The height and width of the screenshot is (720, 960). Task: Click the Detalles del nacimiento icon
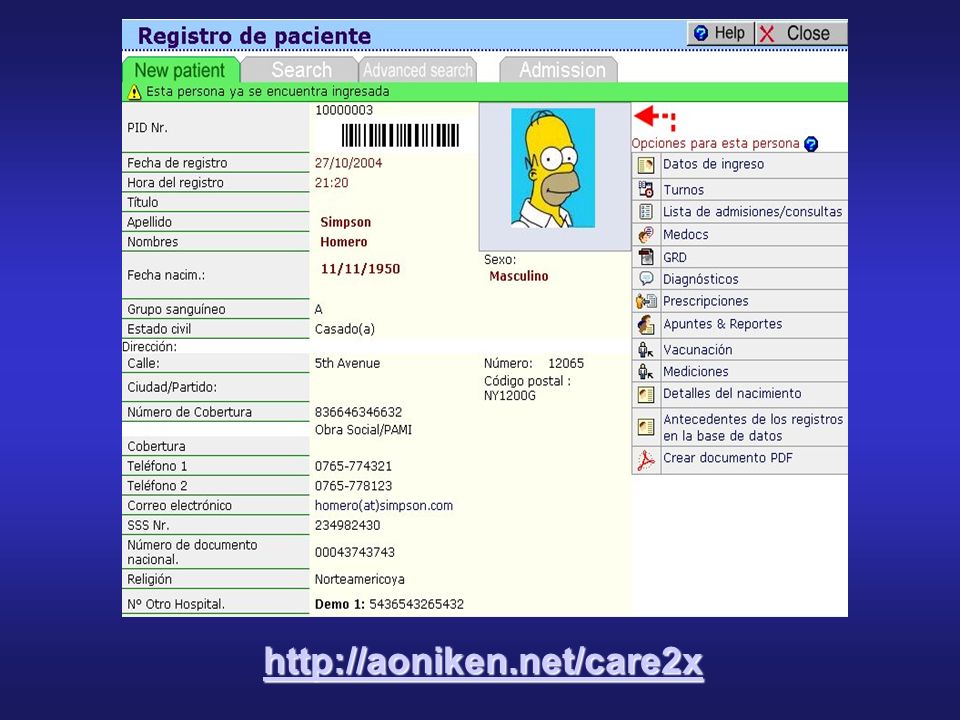[x=645, y=394]
